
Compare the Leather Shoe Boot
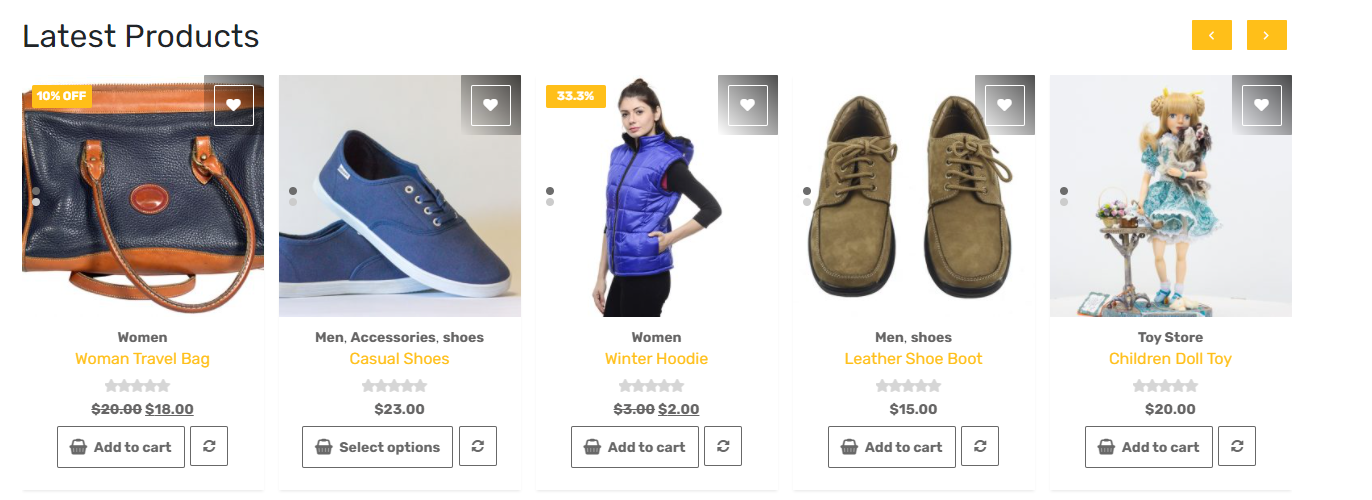point(980,446)
